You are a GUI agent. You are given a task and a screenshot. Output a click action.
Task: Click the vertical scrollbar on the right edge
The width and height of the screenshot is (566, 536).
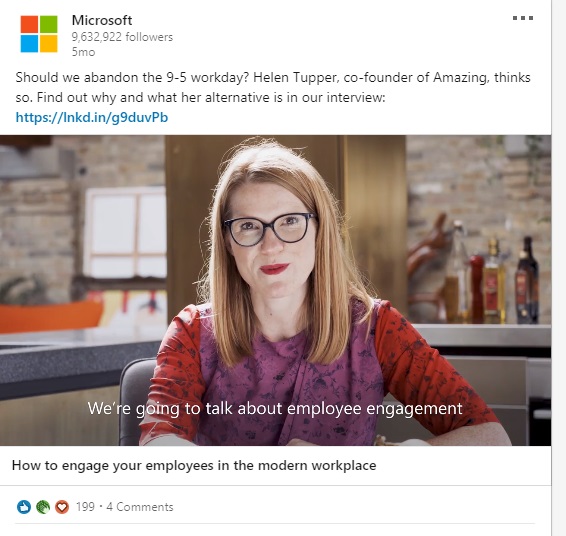pos(559,268)
